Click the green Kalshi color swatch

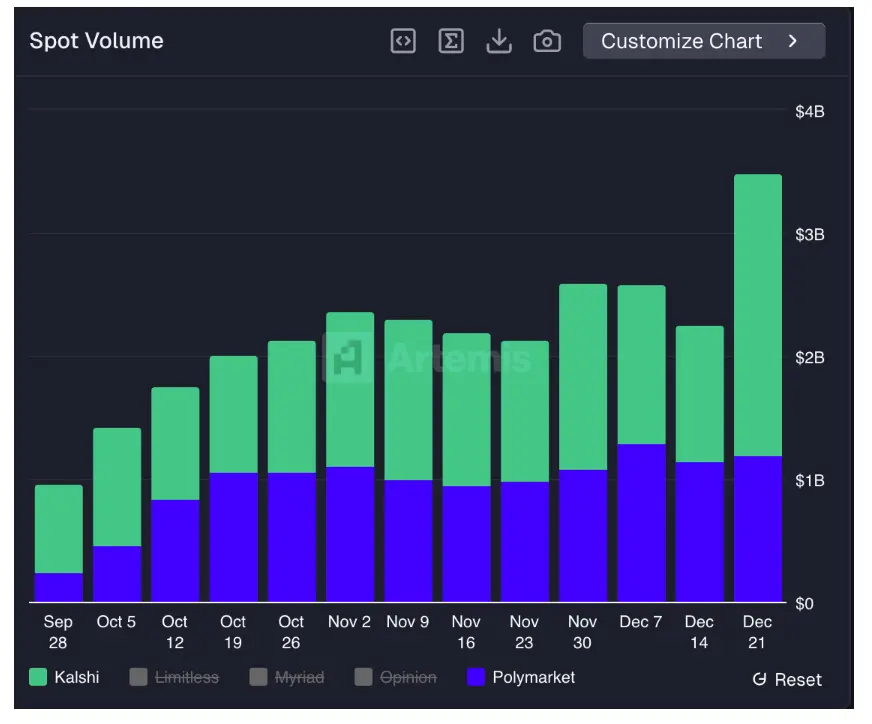[39, 677]
